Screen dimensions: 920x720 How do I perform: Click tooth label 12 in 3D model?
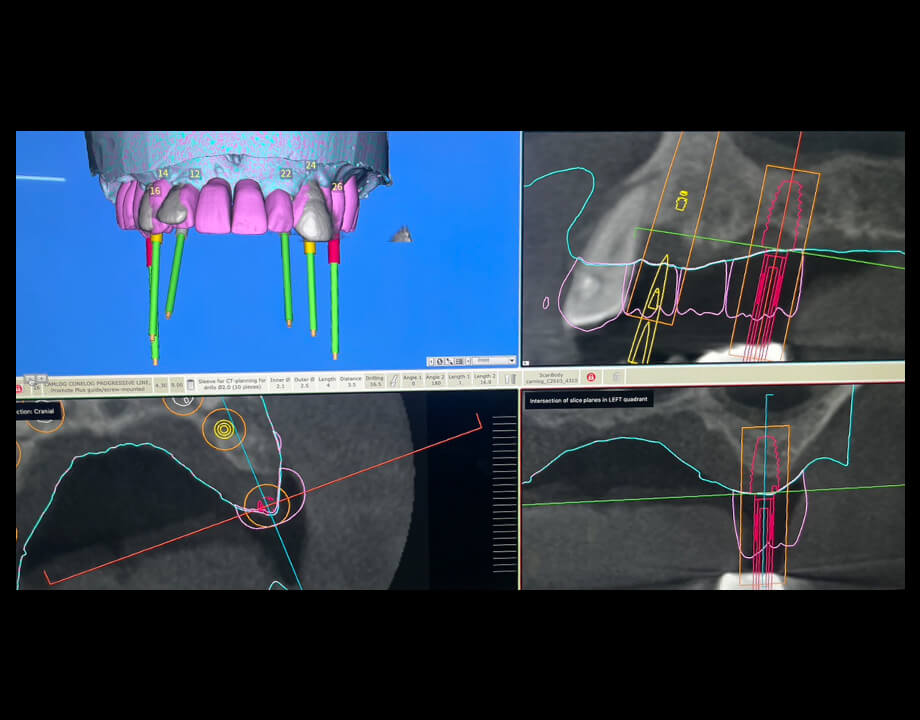click(x=194, y=174)
